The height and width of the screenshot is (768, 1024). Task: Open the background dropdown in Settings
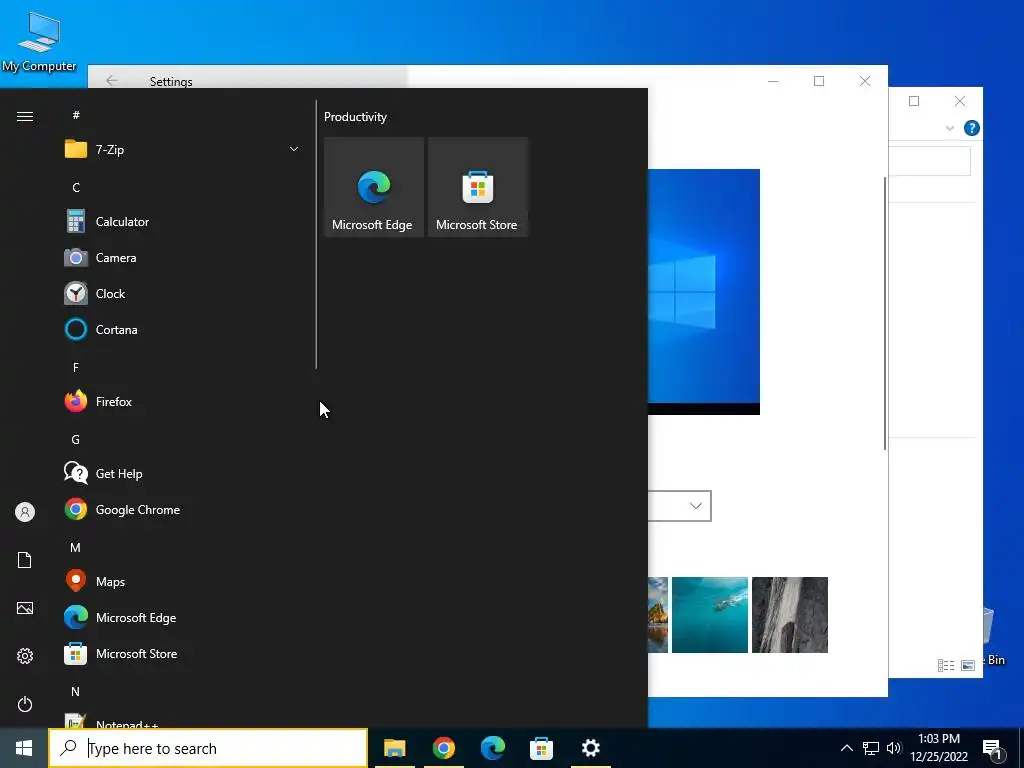pyautogui.click(x=679, y=506)
